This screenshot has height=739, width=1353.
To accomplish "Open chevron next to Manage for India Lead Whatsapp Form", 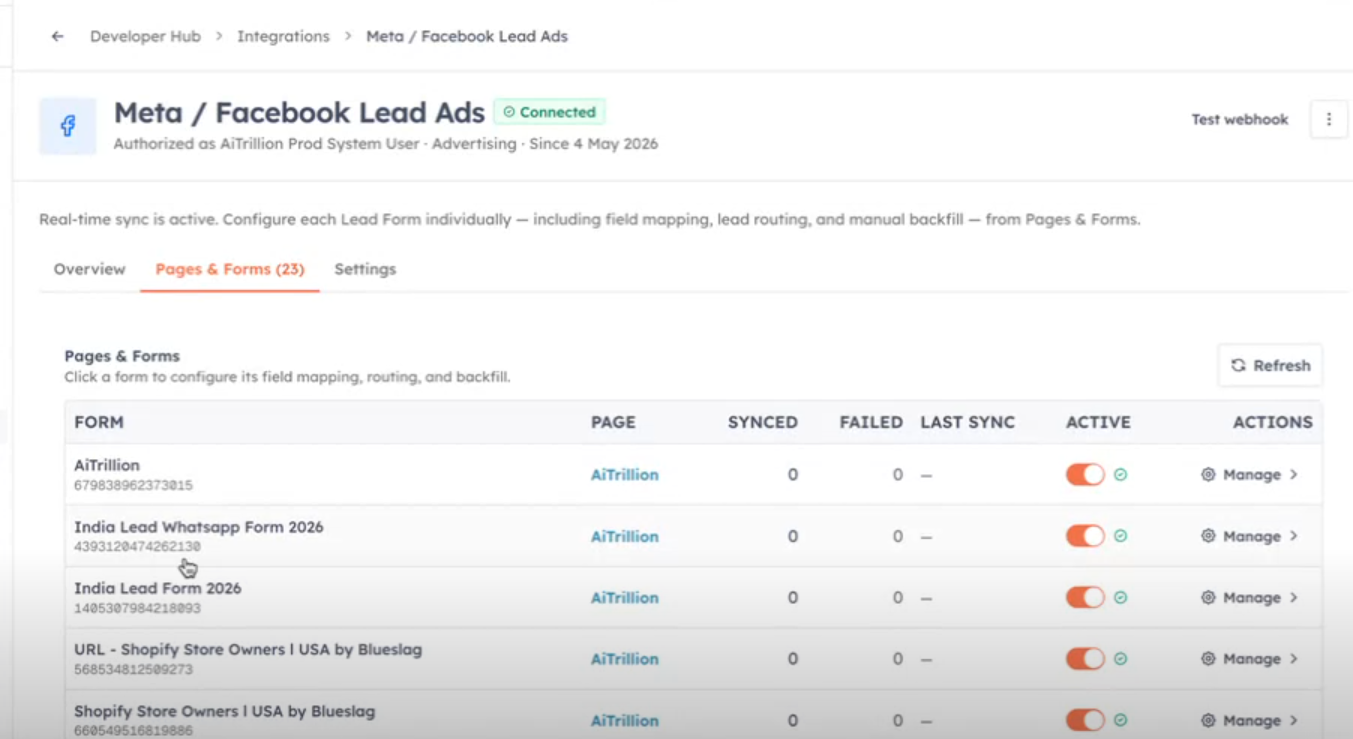I will tap(1294, 536).
